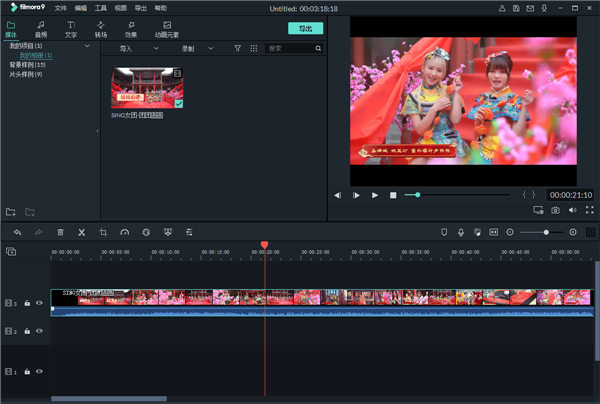This screenshot has width=600, height=404.
Task: Click the 导出 (Export) button
Action: (305, 28)
